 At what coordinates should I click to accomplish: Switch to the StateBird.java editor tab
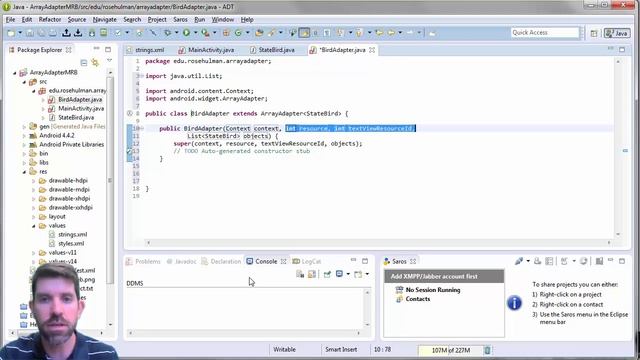272,50
